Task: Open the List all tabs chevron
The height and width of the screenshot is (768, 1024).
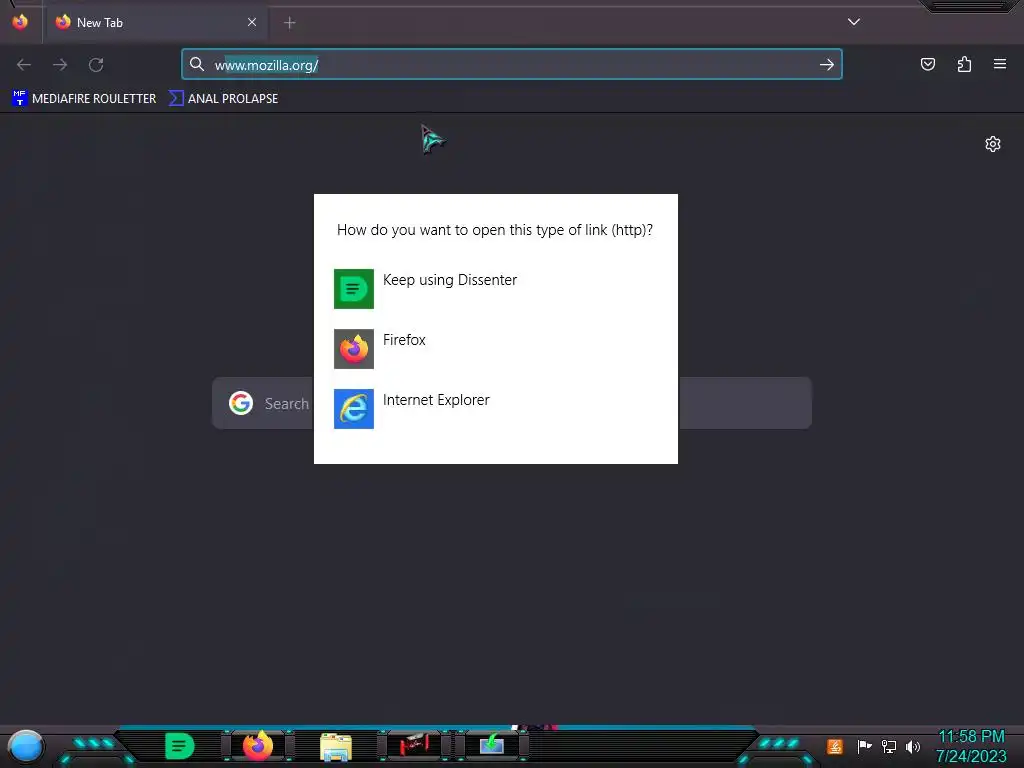Action: (854, 22)
